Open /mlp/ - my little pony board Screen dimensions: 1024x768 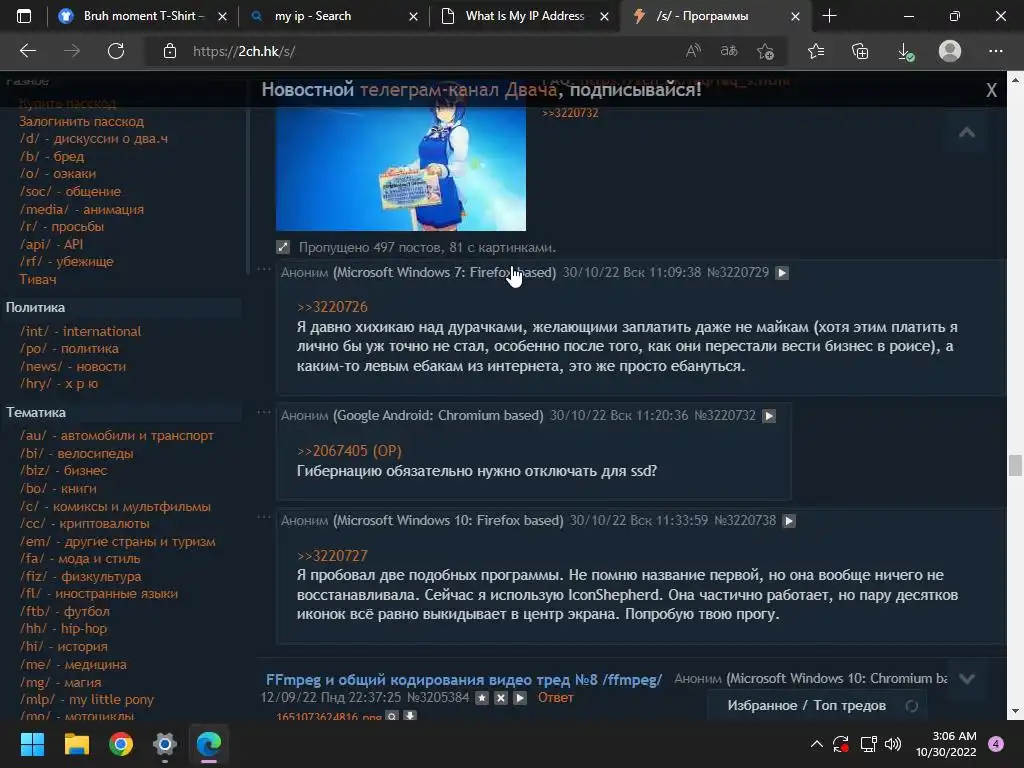pyautogui.click(x=87, y=699)
